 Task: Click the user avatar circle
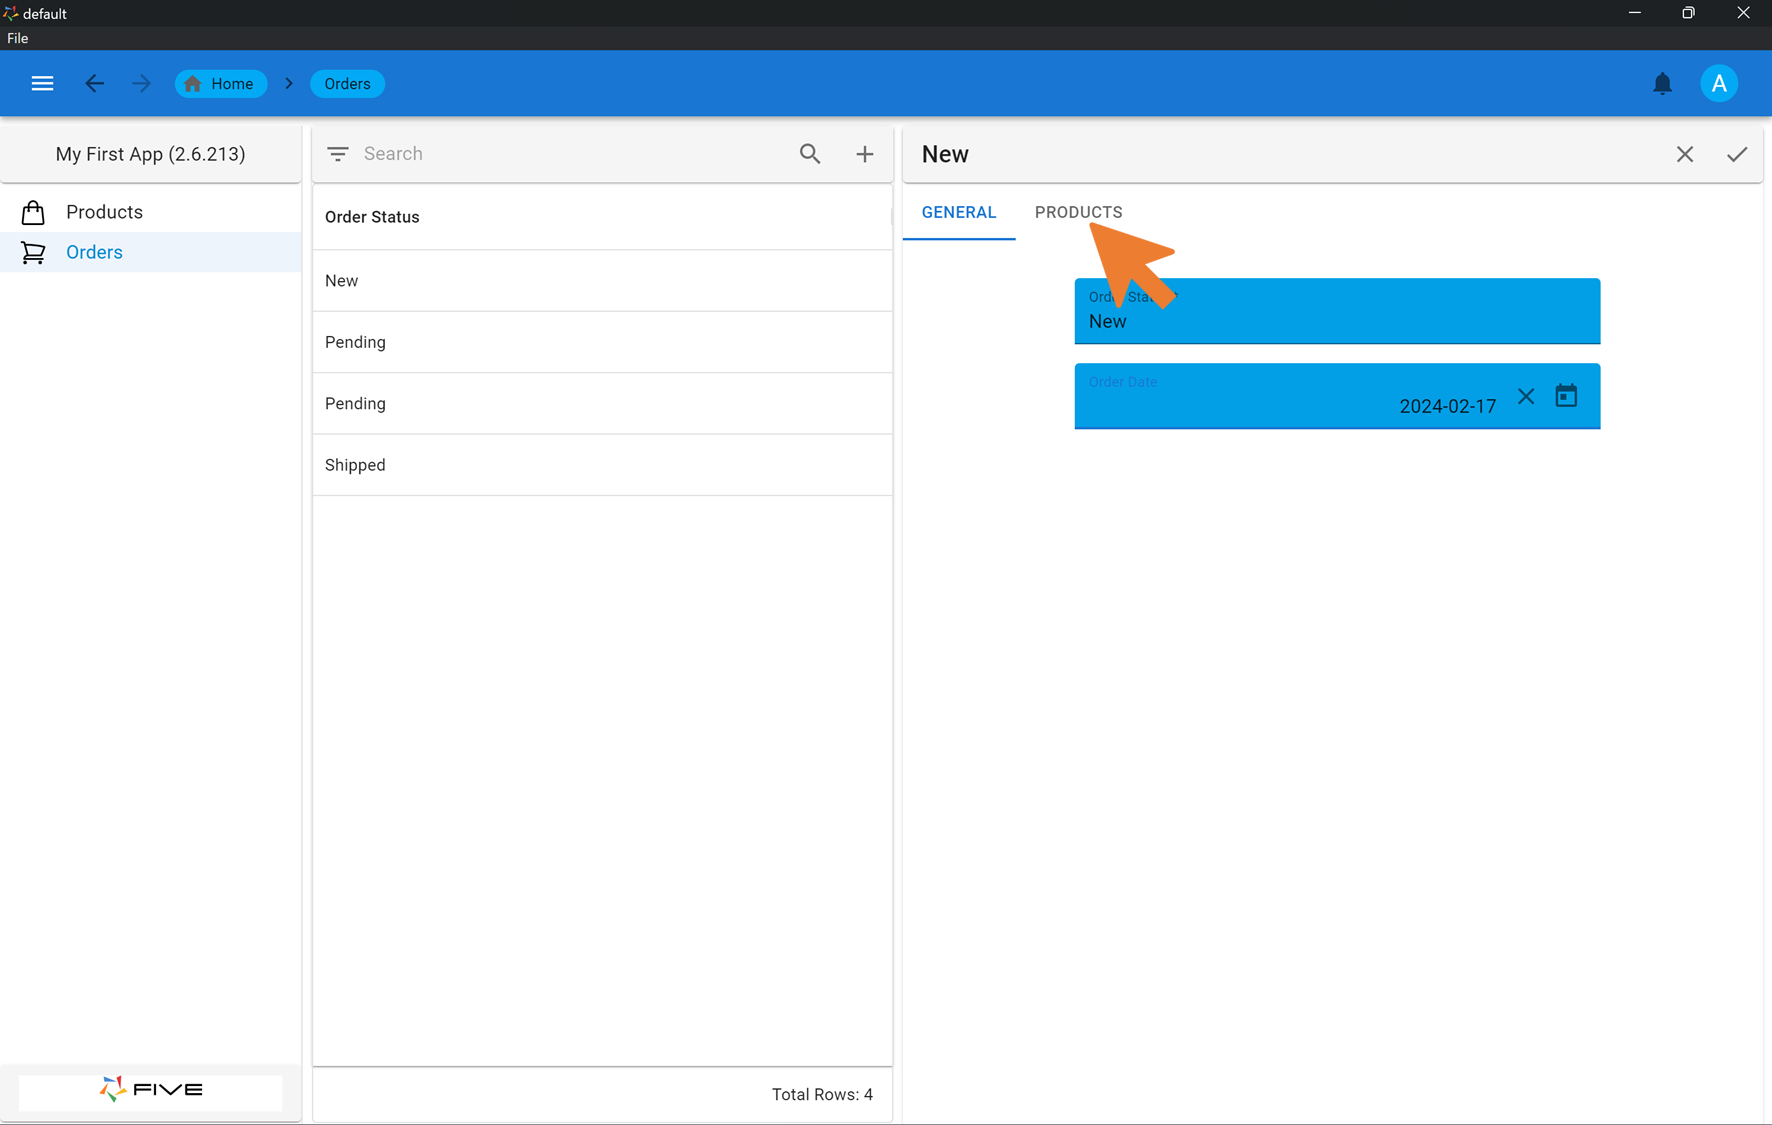(x=1719, y=83)
